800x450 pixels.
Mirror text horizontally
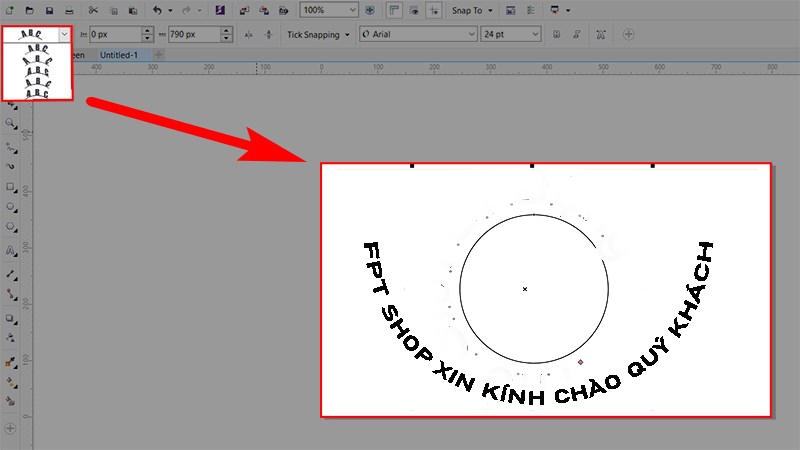coord(248,35)
